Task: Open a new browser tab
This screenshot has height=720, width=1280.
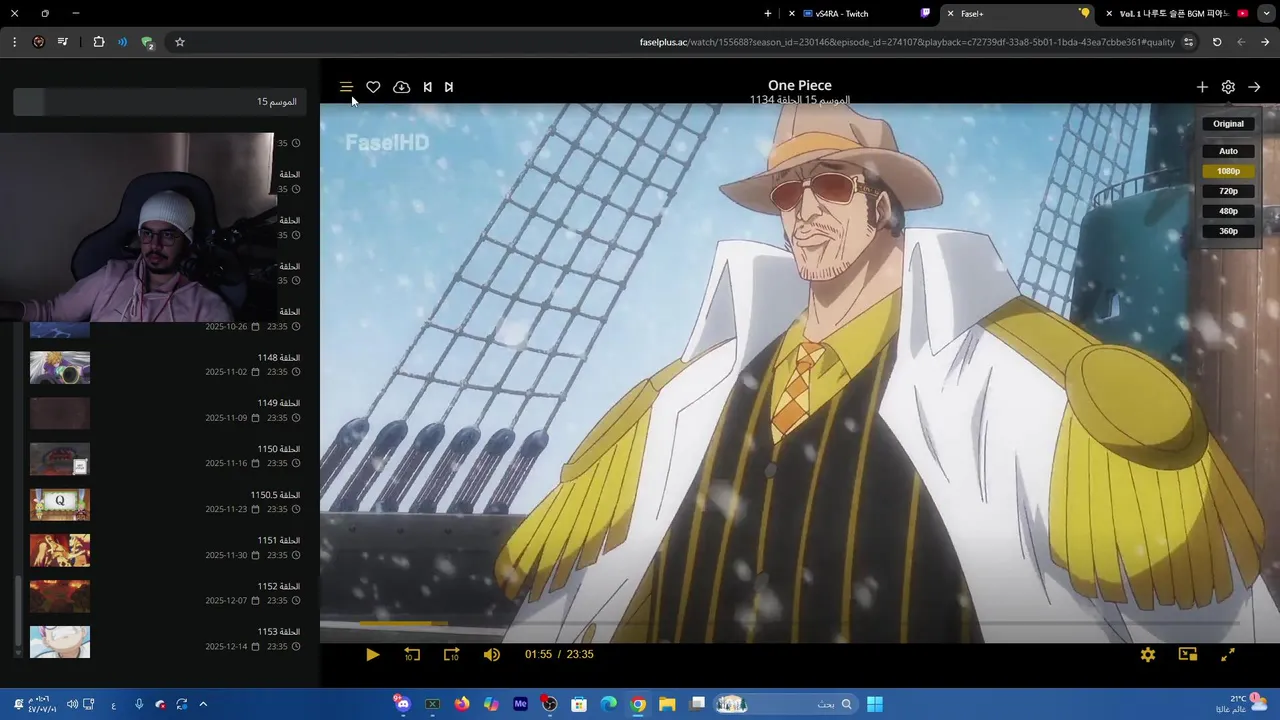Action: pos(768,14)
